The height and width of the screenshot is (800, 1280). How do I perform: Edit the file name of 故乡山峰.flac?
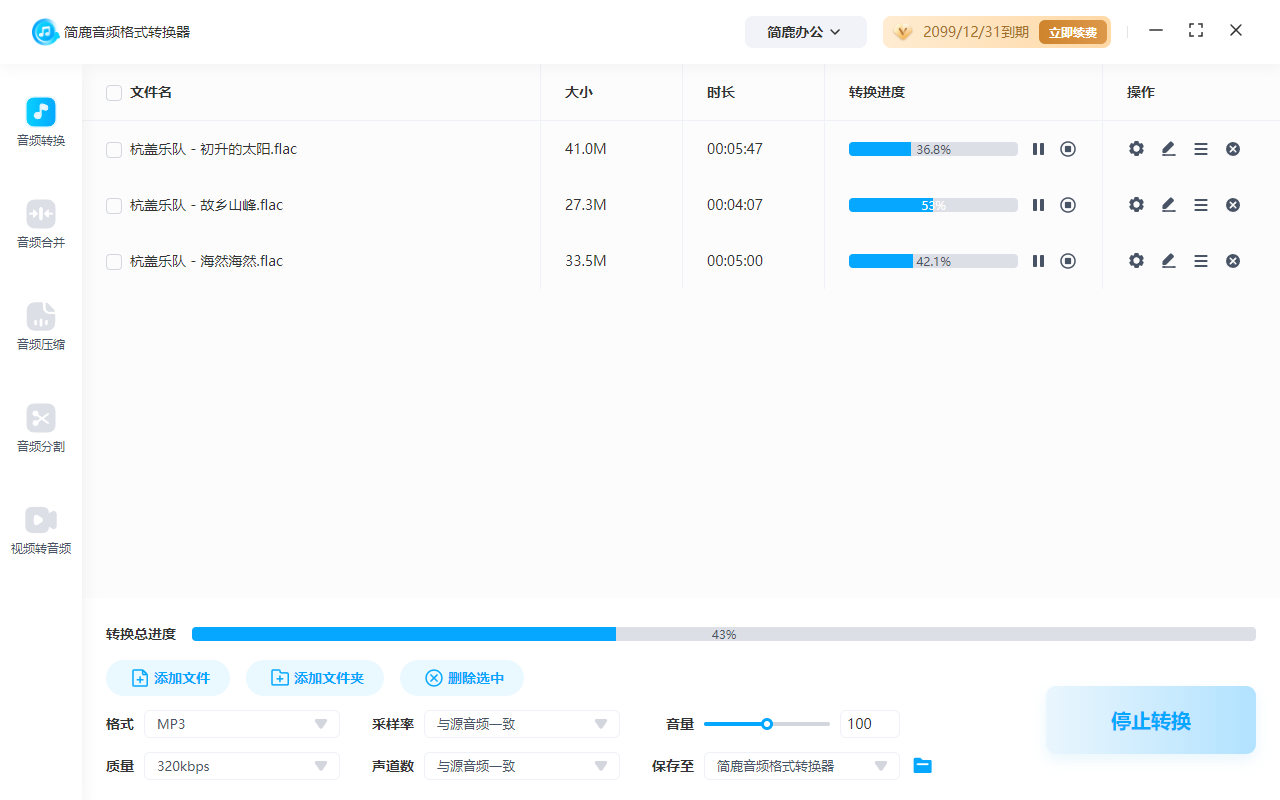point(1168,204)
